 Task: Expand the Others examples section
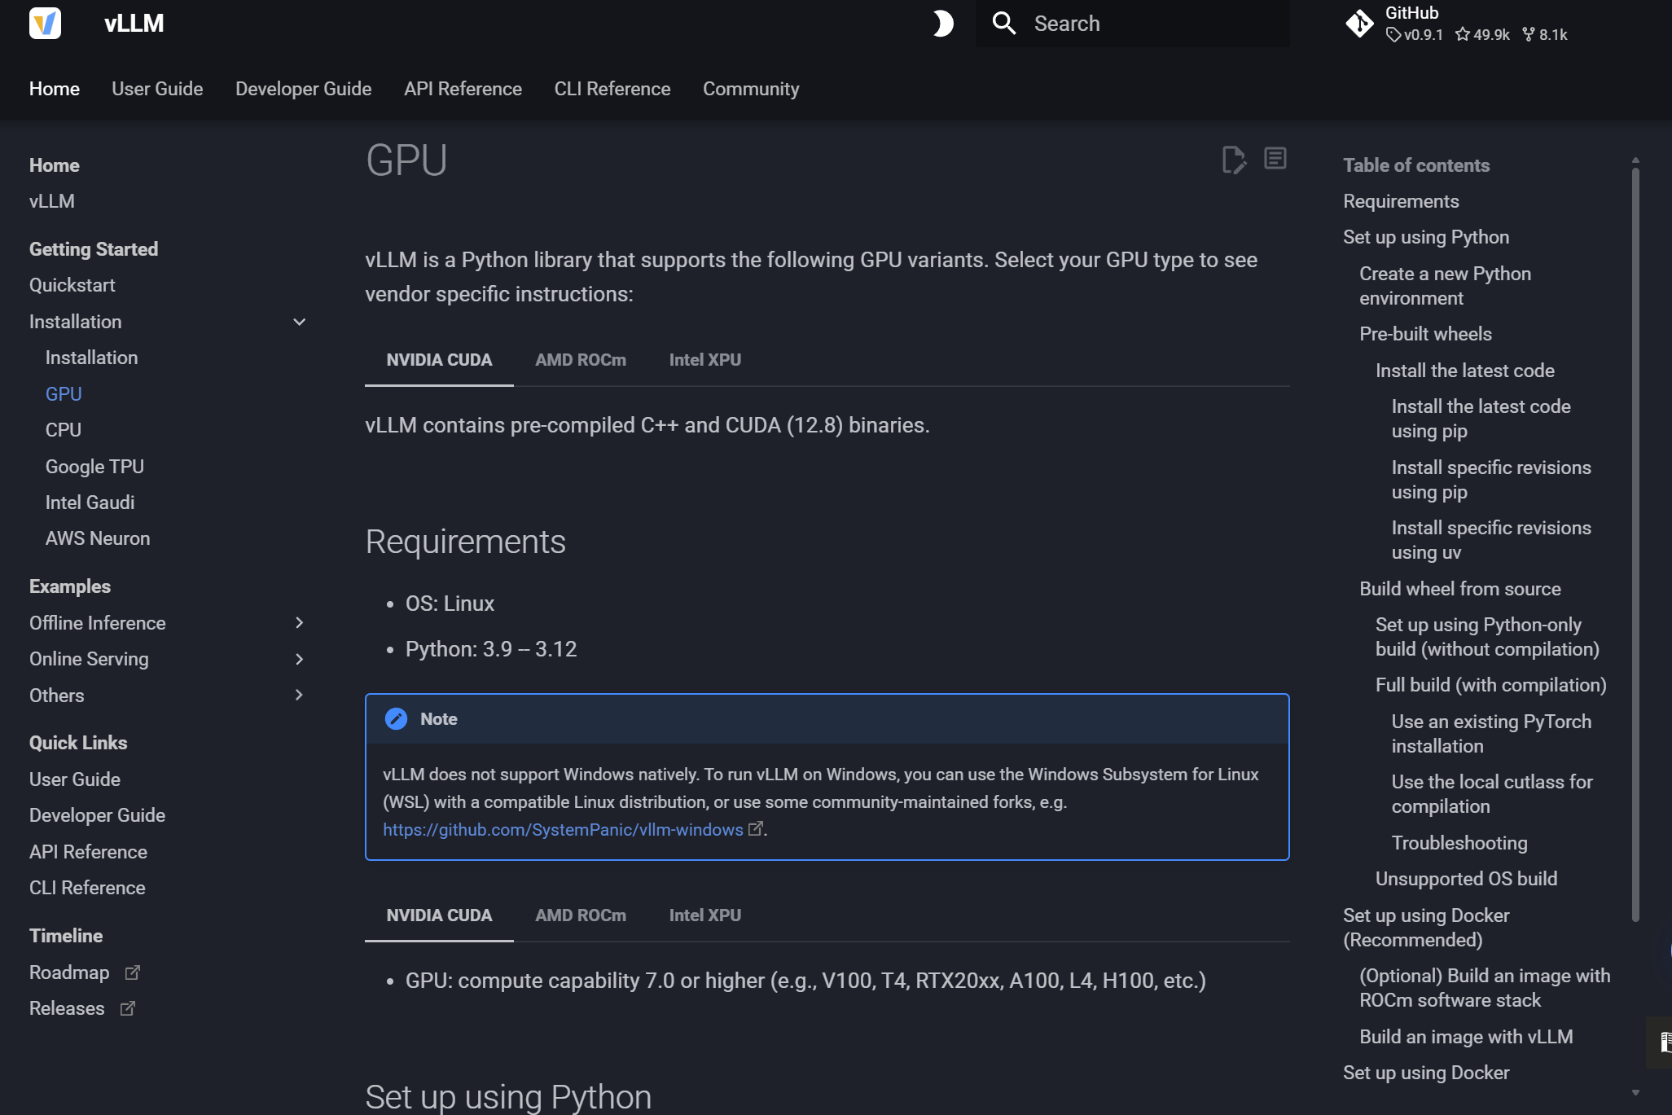click(299, 695)
